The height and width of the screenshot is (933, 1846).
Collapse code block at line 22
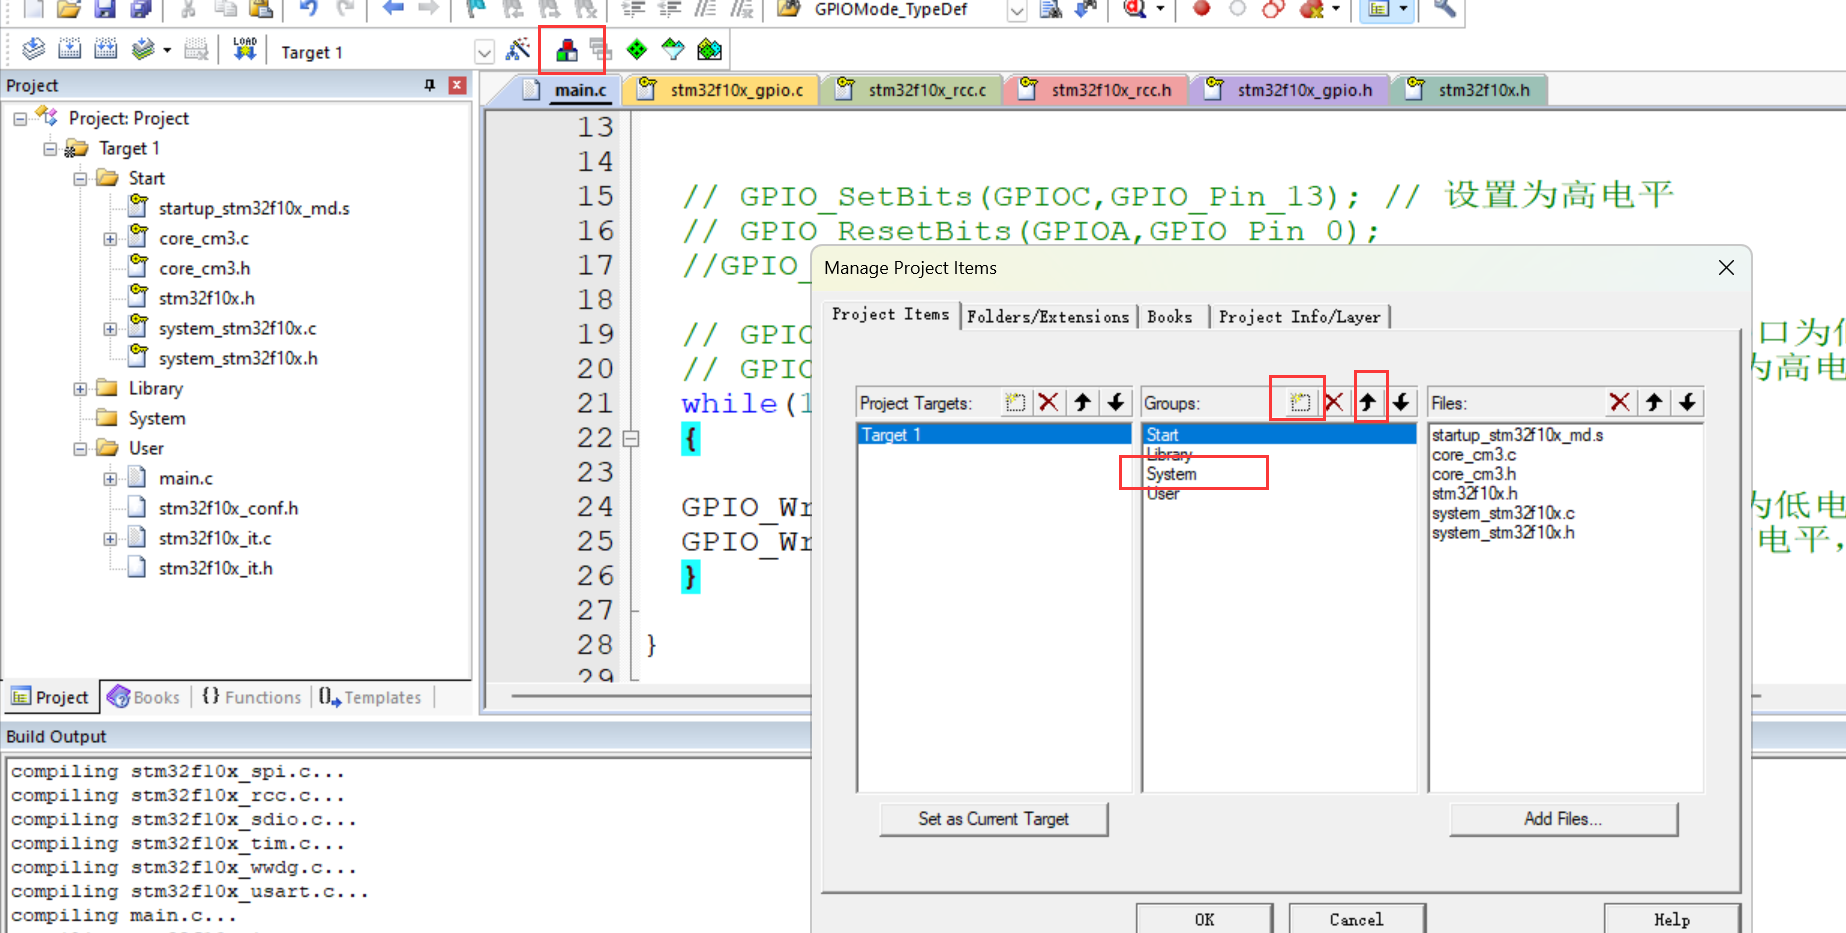pos(631,438)
